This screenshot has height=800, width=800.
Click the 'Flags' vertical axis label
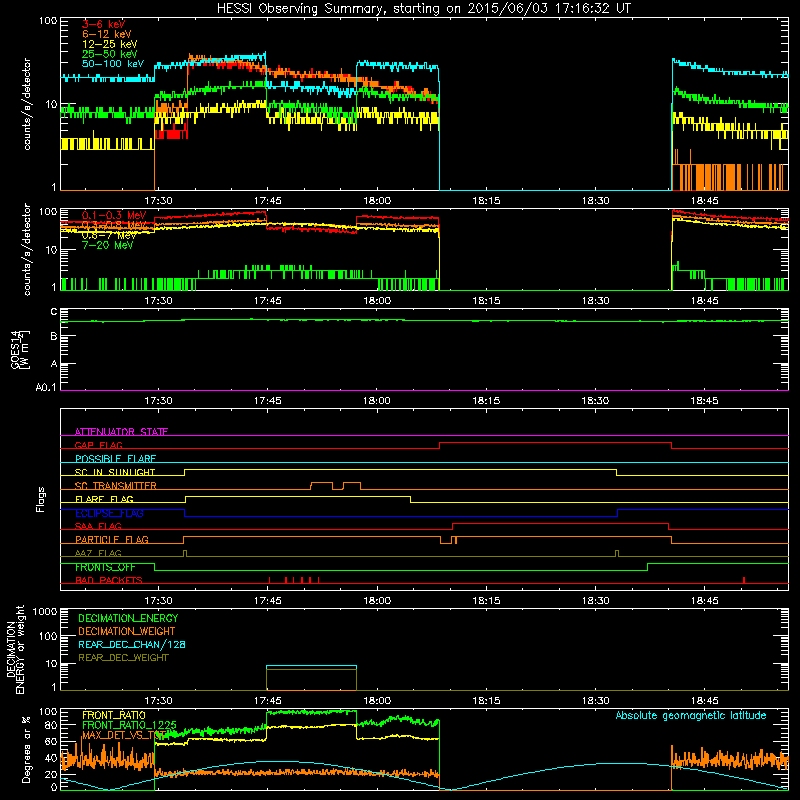[x=40, y=499]
